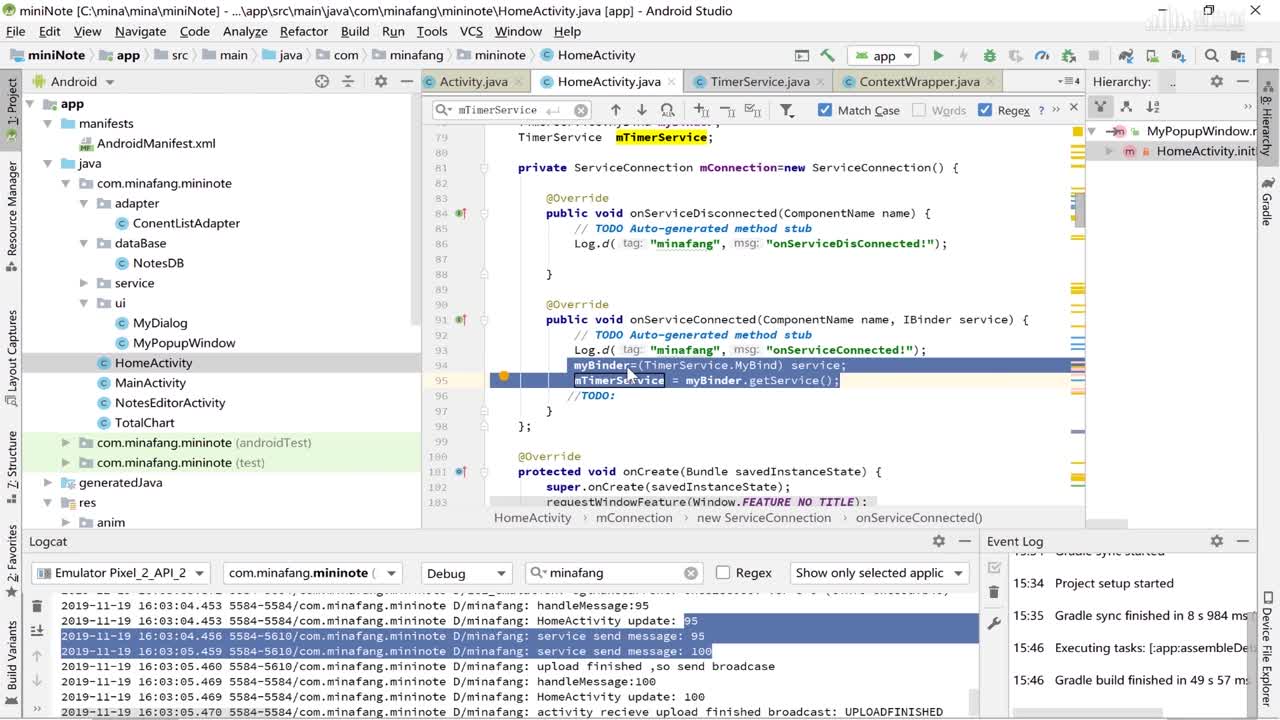Collapse the adapter folder

pos(84,203)
